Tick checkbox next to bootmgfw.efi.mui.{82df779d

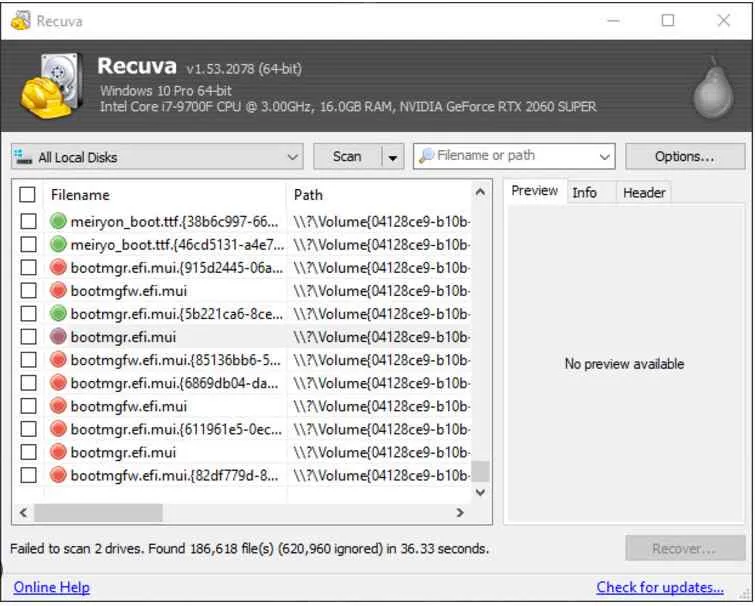[x=28, y=475]
